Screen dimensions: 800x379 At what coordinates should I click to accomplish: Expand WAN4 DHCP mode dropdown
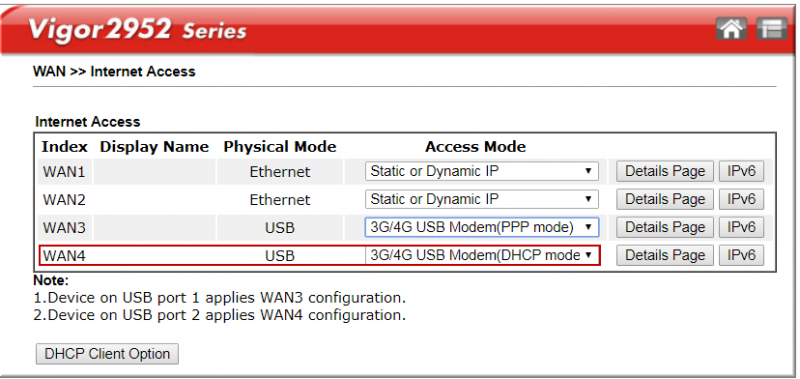coord(482,255)
